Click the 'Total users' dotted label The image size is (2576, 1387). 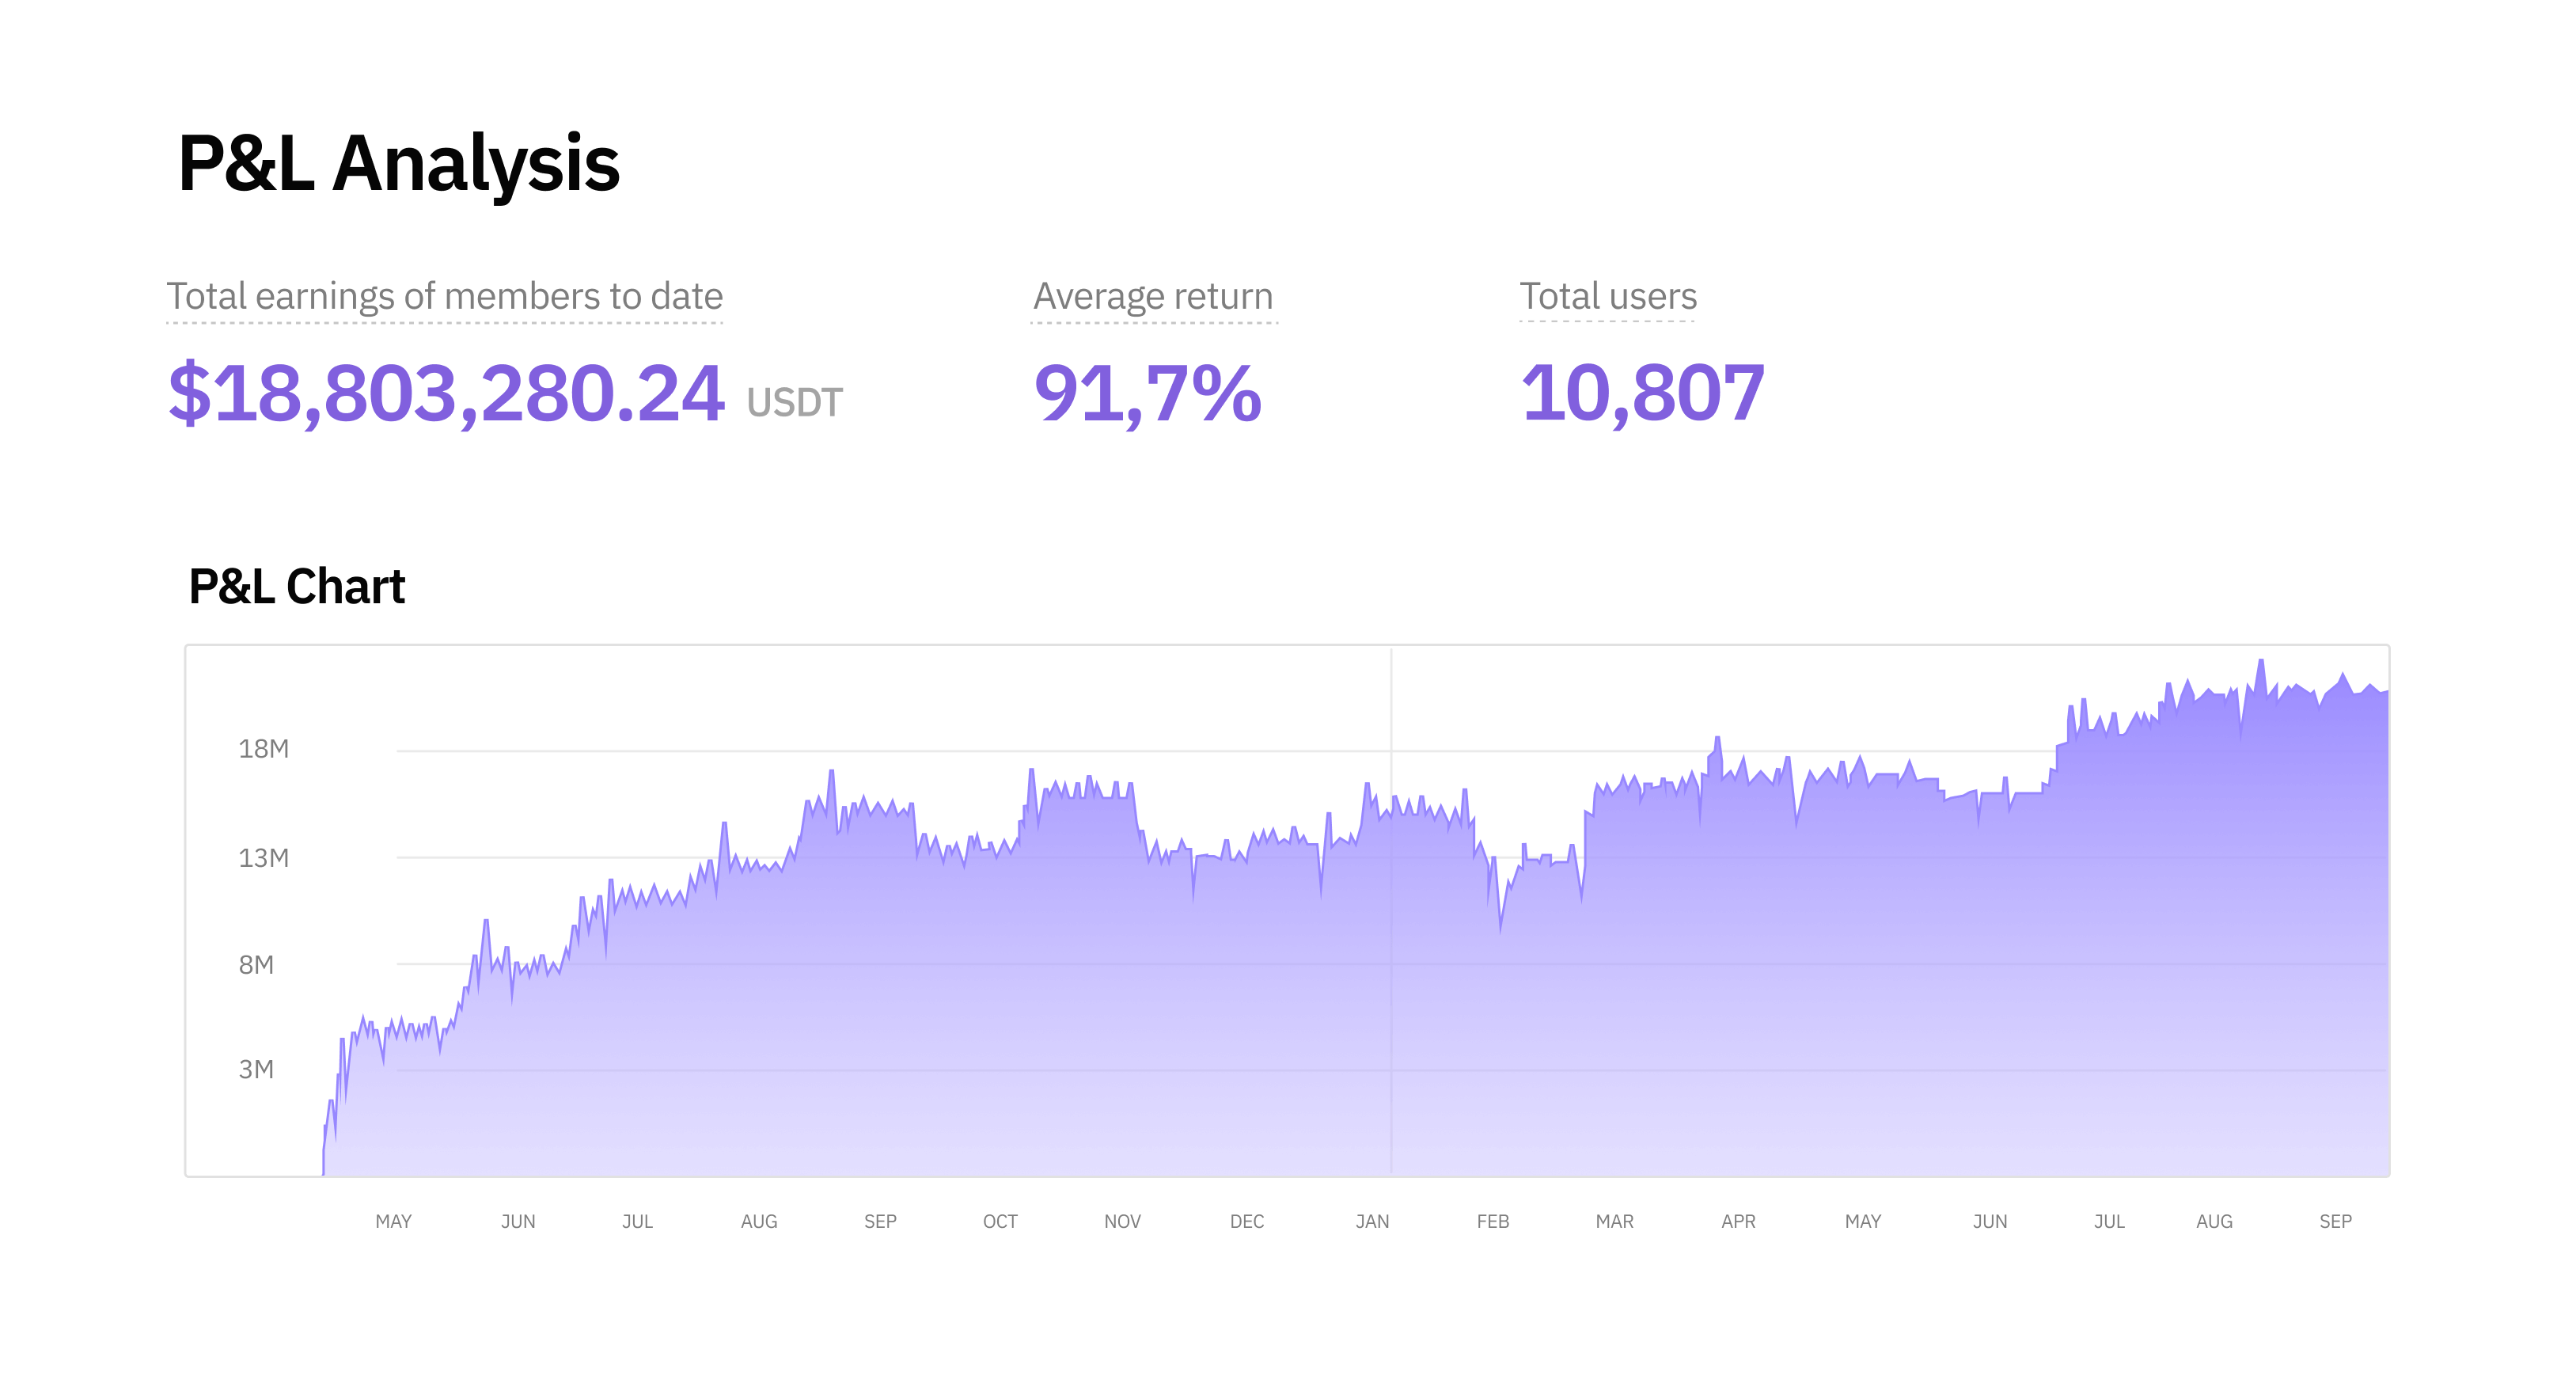click(1607, 297)
